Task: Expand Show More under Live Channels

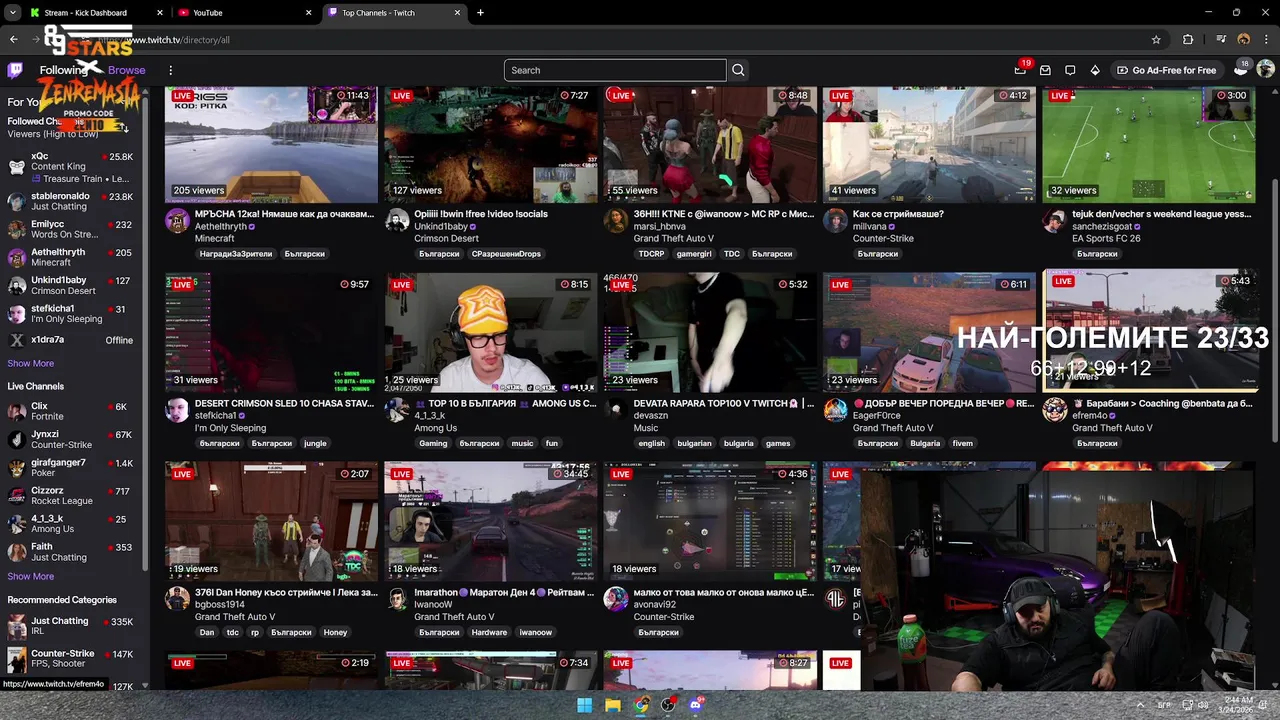Action: coord(31,577)
